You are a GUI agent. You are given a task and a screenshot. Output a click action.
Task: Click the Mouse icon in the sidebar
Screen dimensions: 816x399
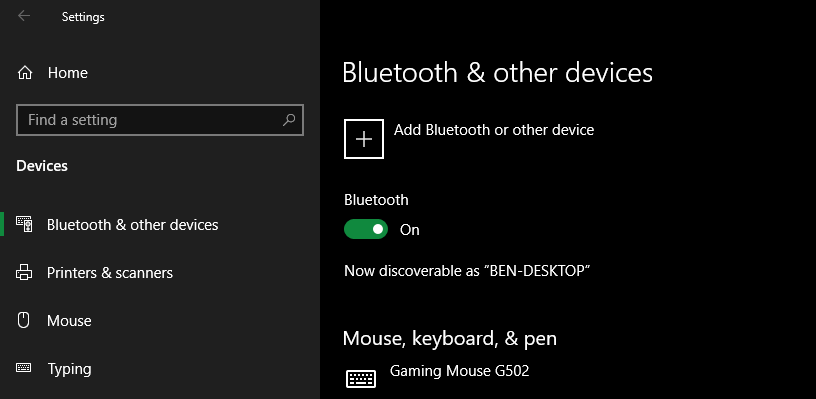click(24, 320)
